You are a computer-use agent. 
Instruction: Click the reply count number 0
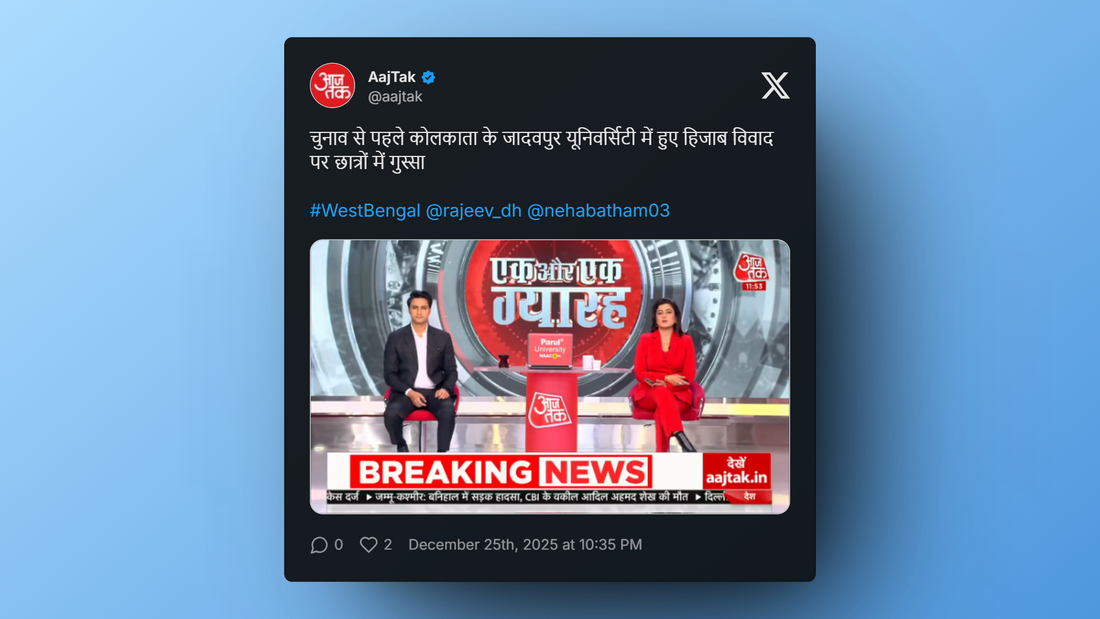(x=339, y=545)
